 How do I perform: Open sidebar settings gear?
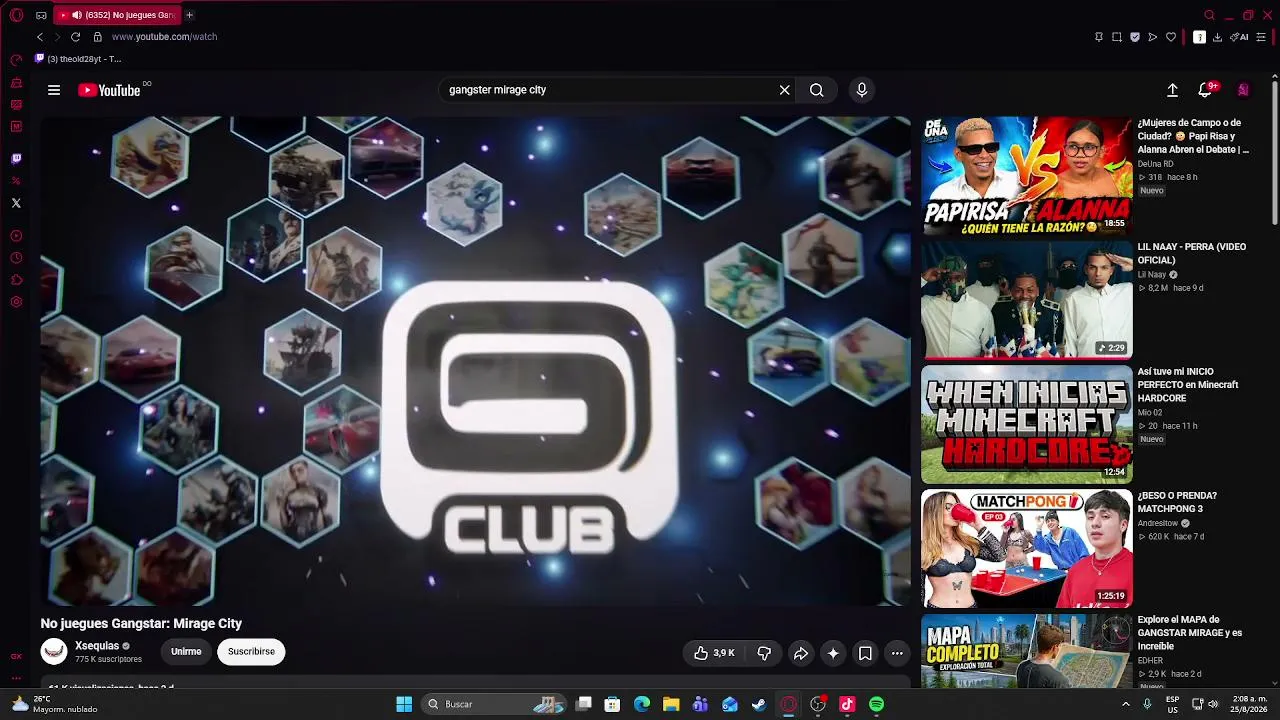(16, 302)
